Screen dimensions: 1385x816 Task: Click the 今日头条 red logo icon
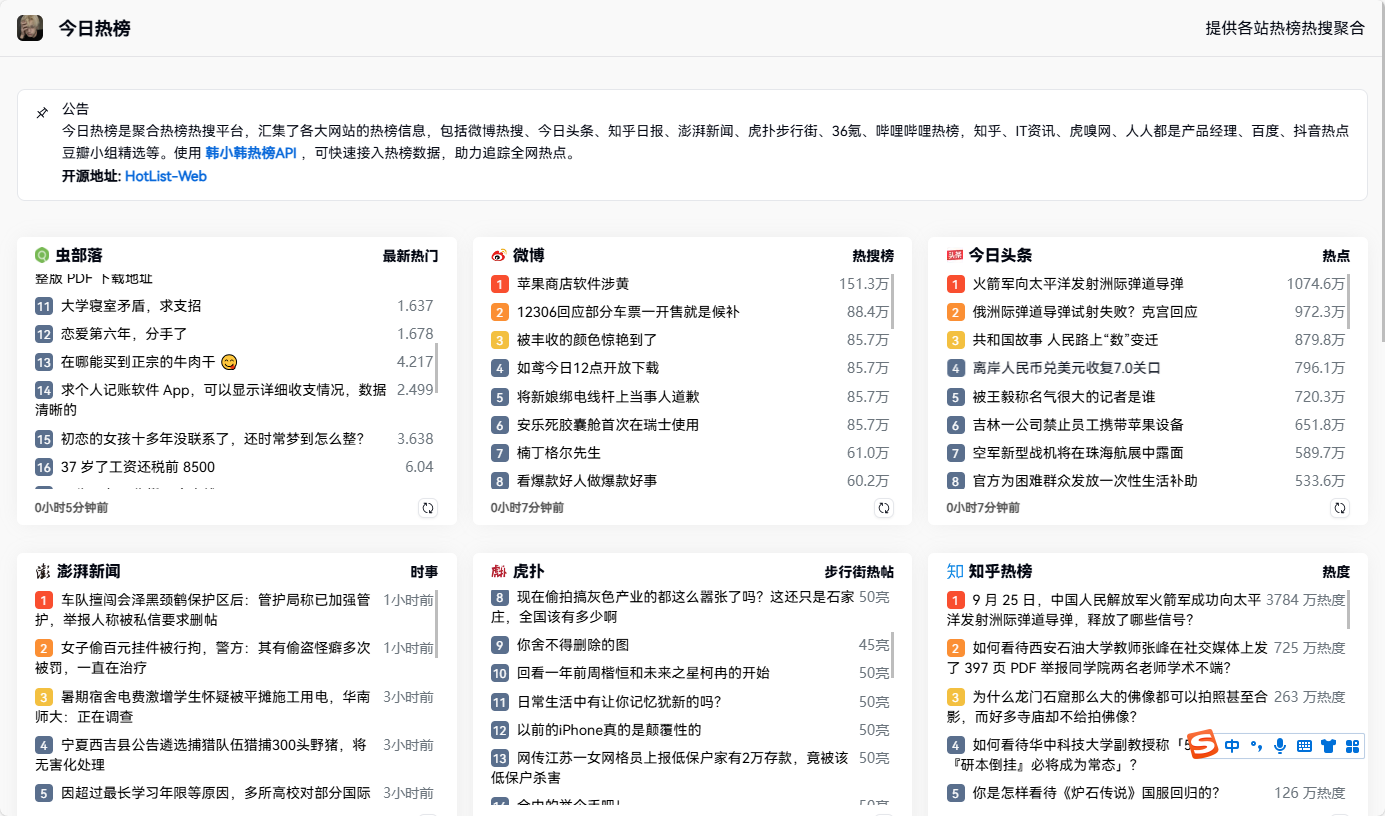pyautogui.click(x=954, y=255)
